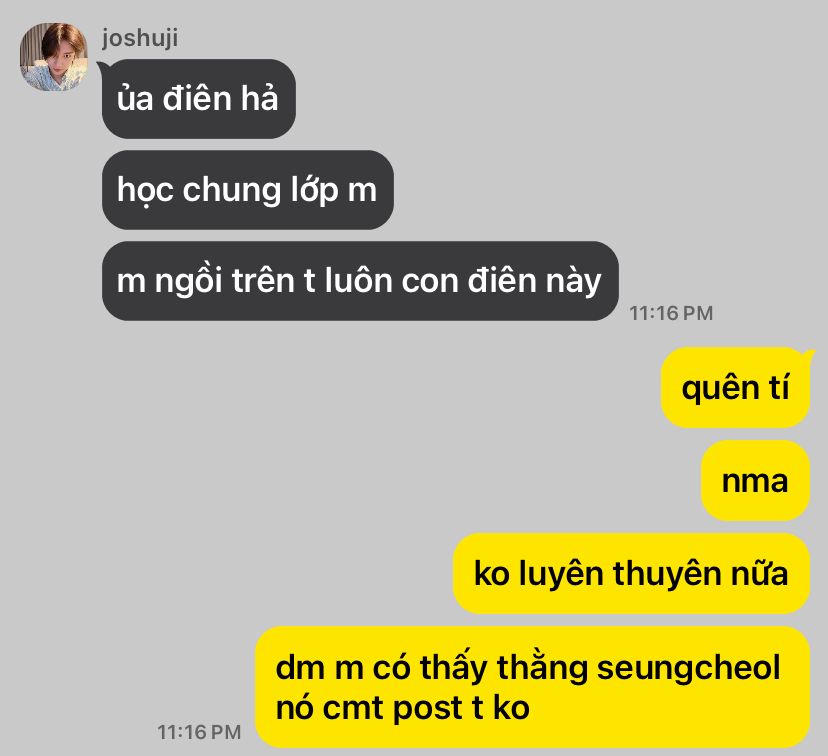Click the word "quên" in the yellow bubble
The height and width of the screenshot is (756, 828).
point(720,388)
